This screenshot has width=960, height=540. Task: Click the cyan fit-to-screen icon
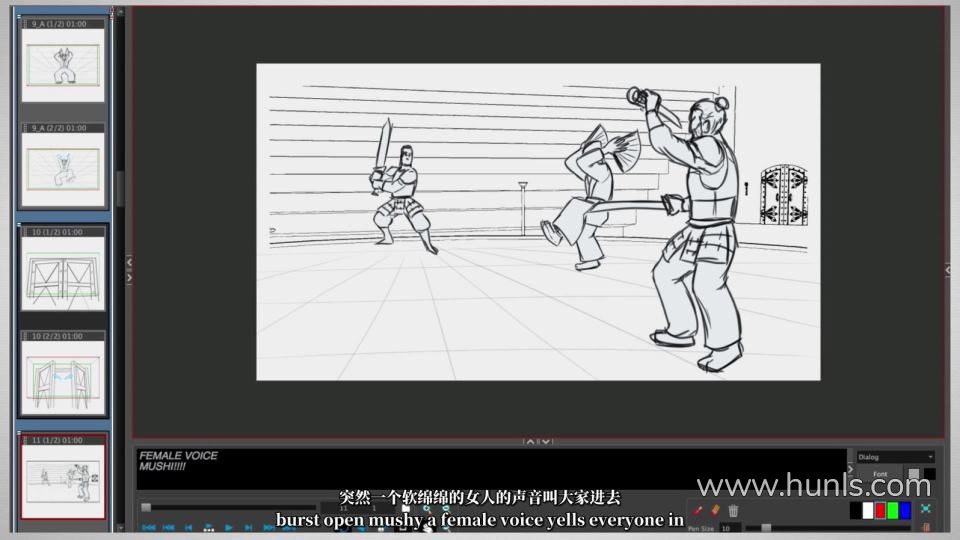[926, 509]
